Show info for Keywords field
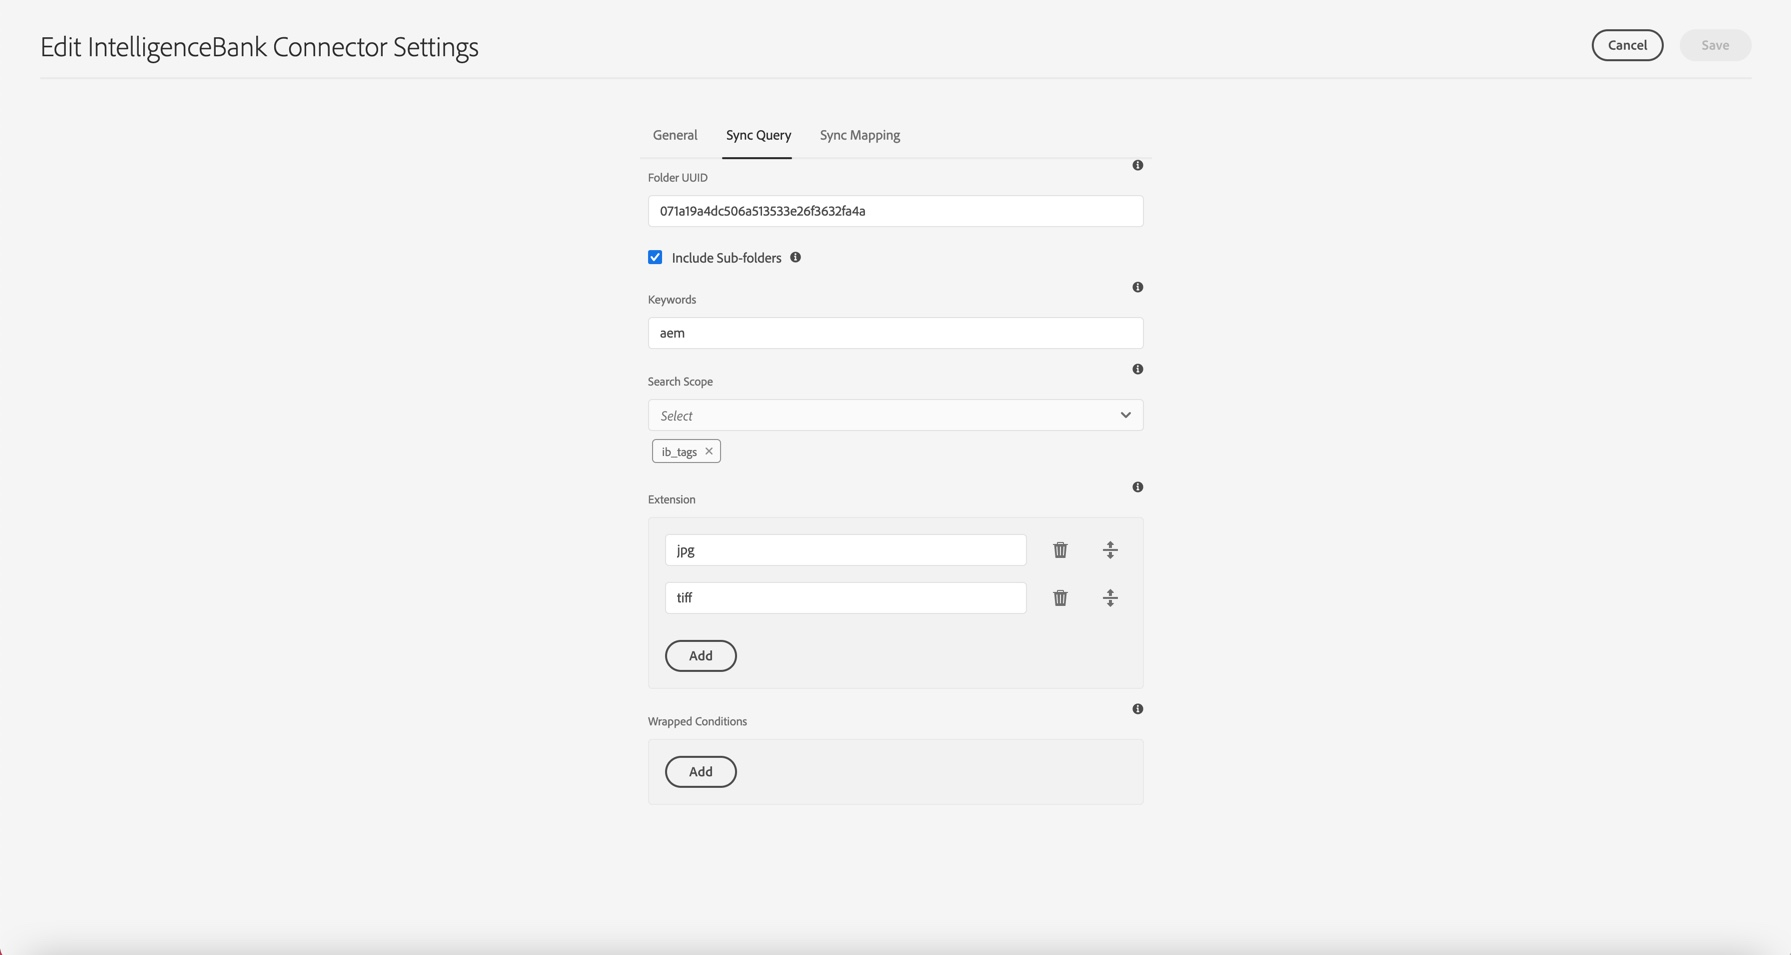The height and width of the screenshot is (955, 1791). tap(1137, 287)
